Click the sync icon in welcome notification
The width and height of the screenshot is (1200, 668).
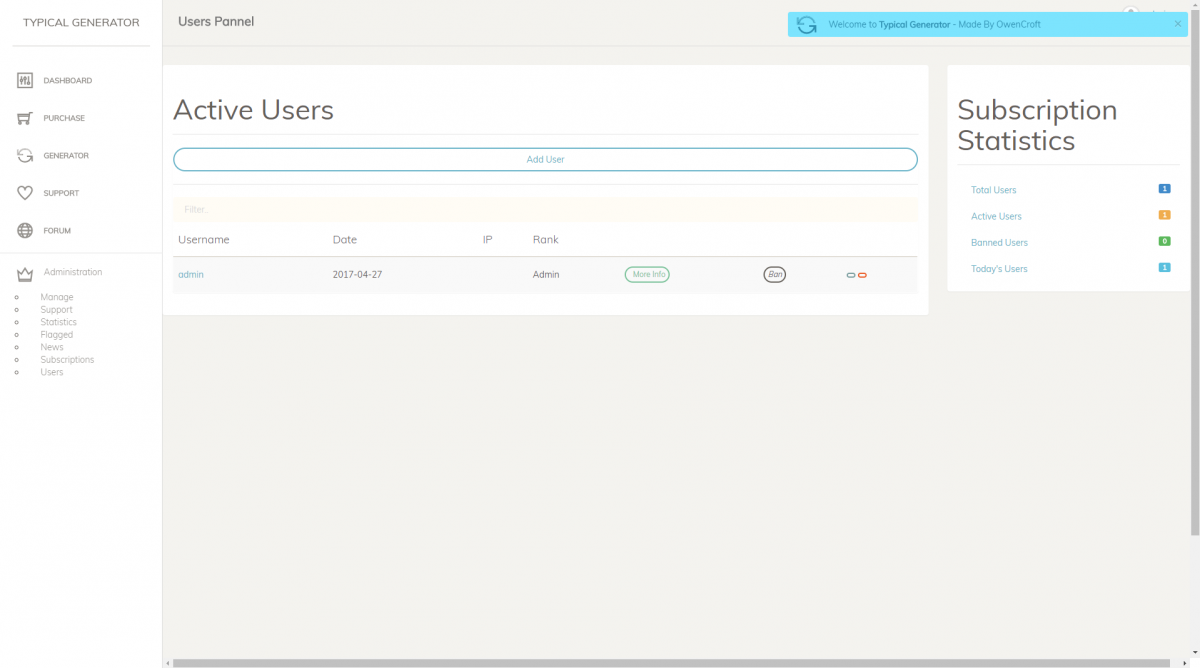click(807, 25)
